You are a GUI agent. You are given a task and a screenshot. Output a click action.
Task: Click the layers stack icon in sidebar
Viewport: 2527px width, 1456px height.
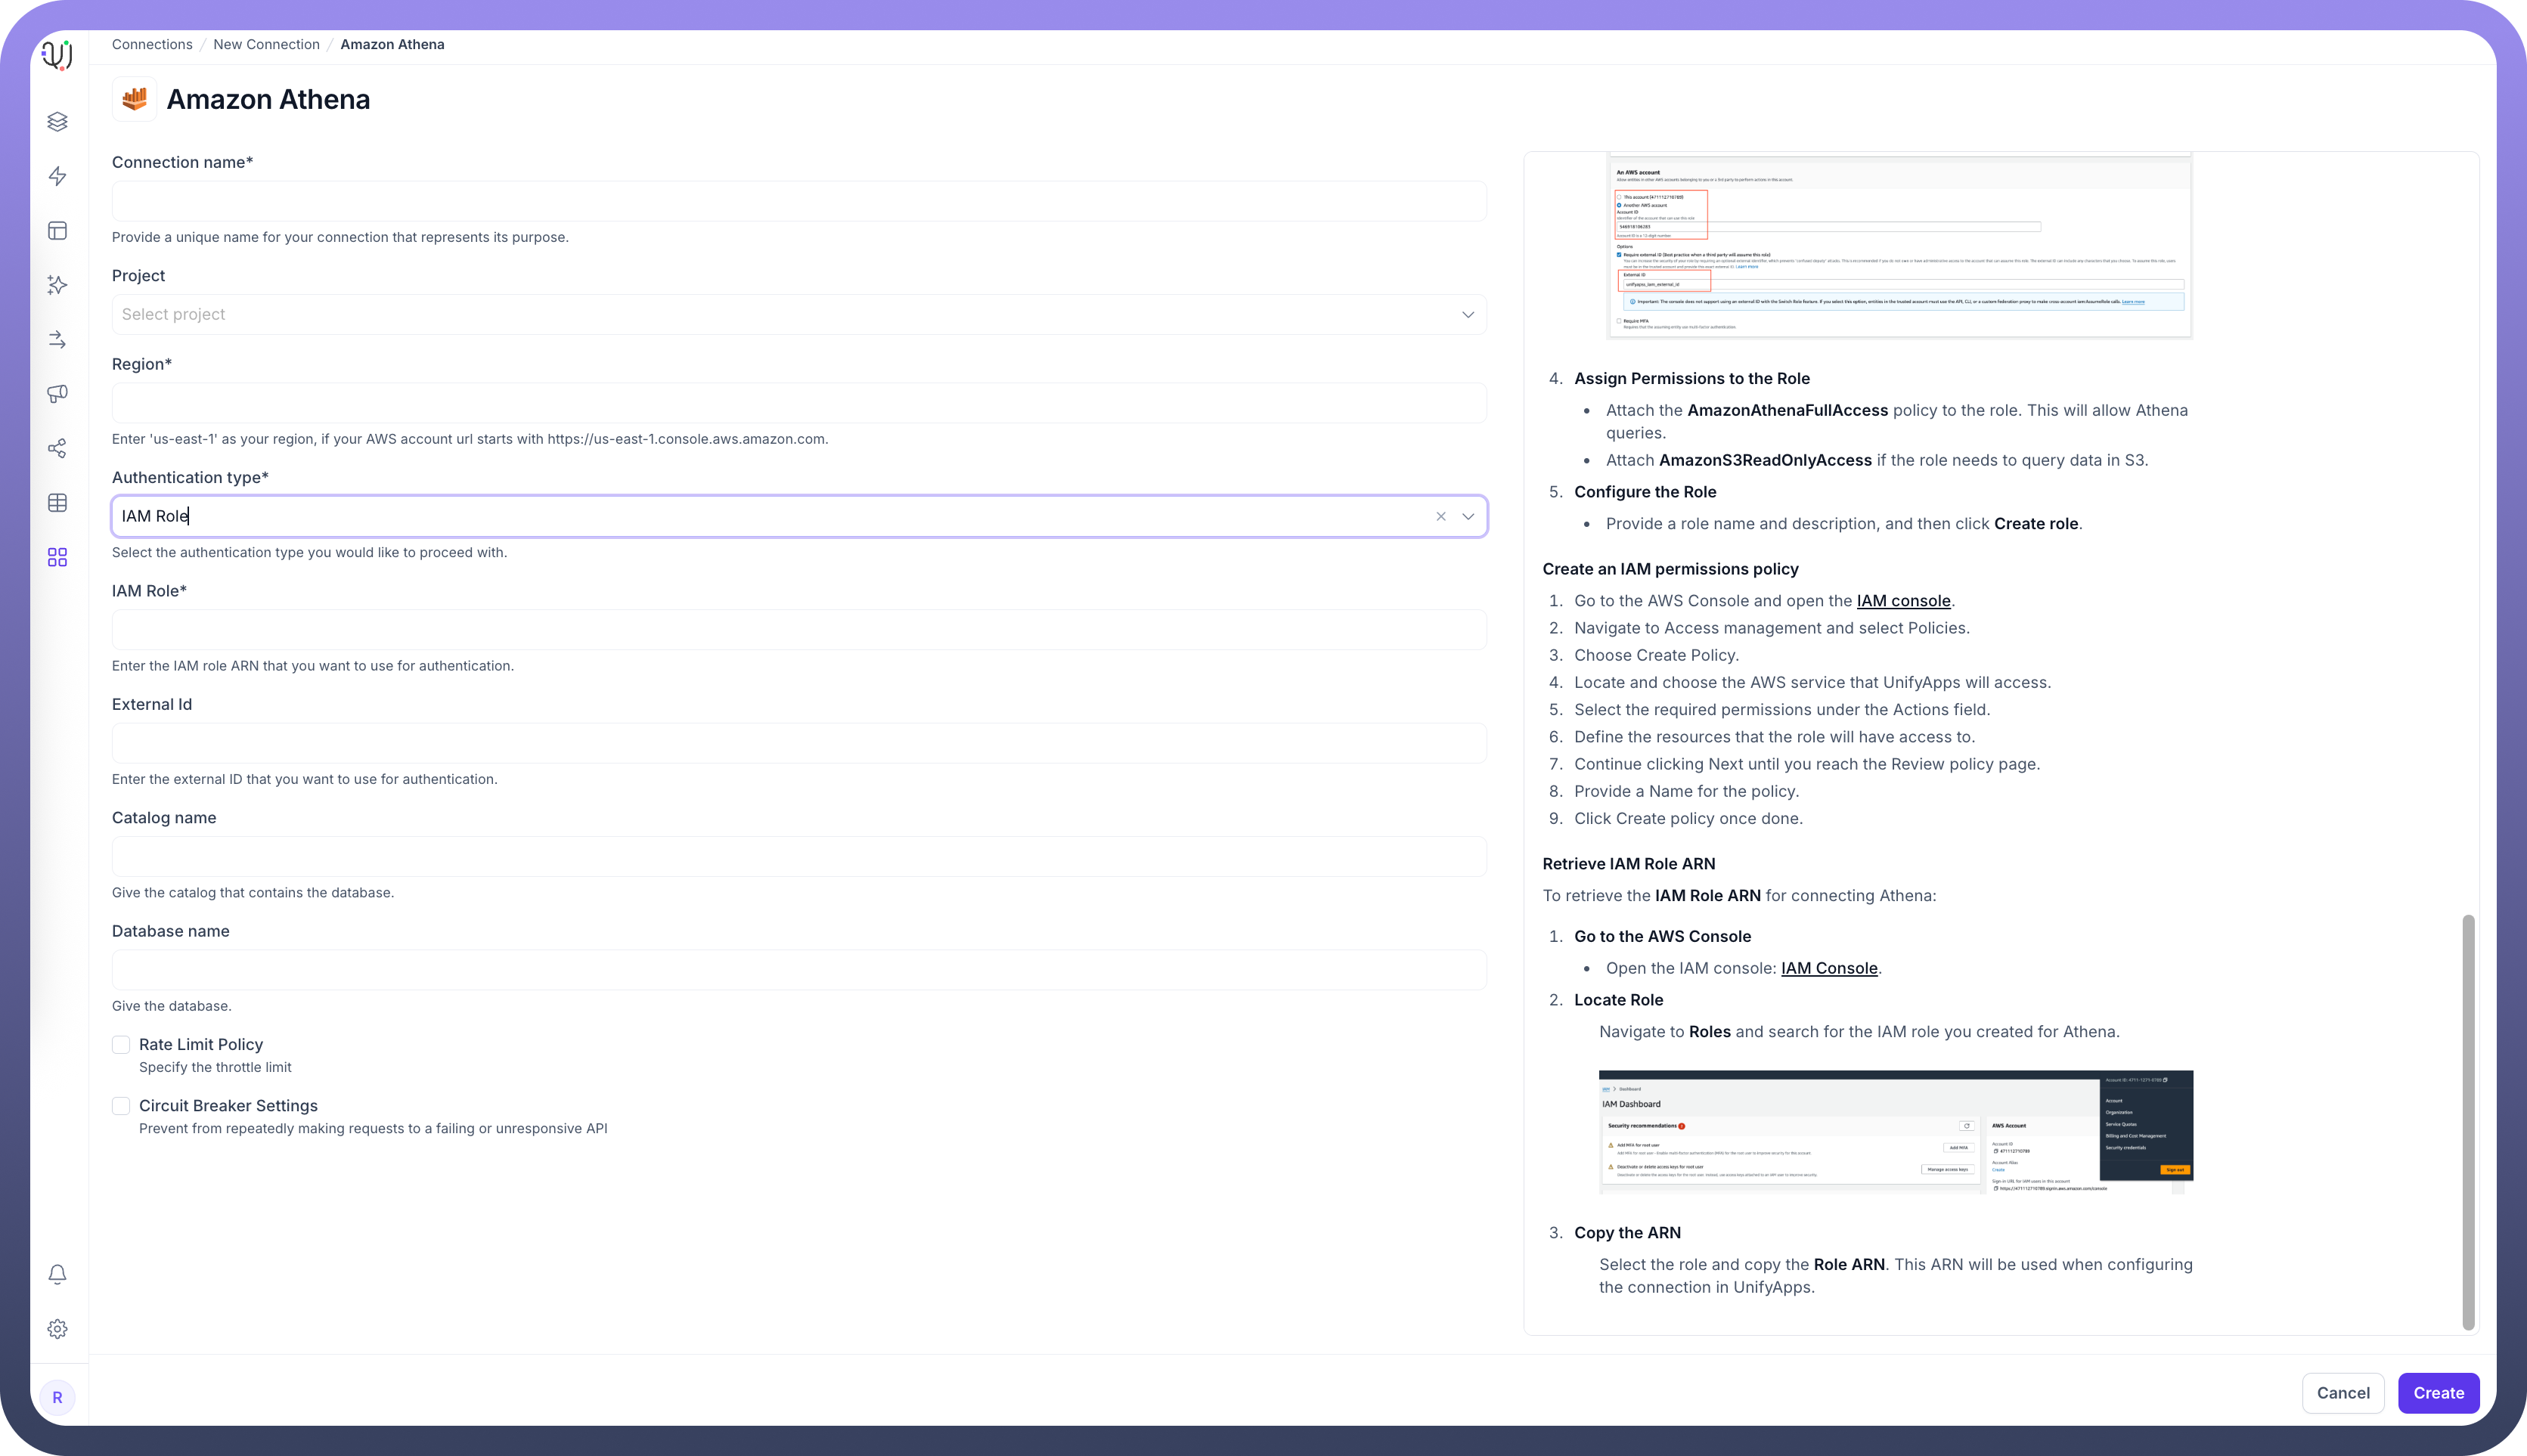(57, 122)
